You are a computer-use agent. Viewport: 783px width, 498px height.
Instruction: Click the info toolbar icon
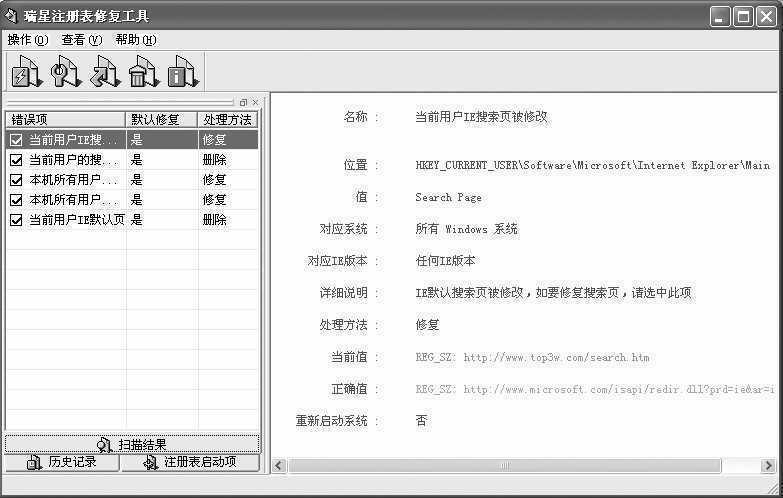tap(182, 72)
